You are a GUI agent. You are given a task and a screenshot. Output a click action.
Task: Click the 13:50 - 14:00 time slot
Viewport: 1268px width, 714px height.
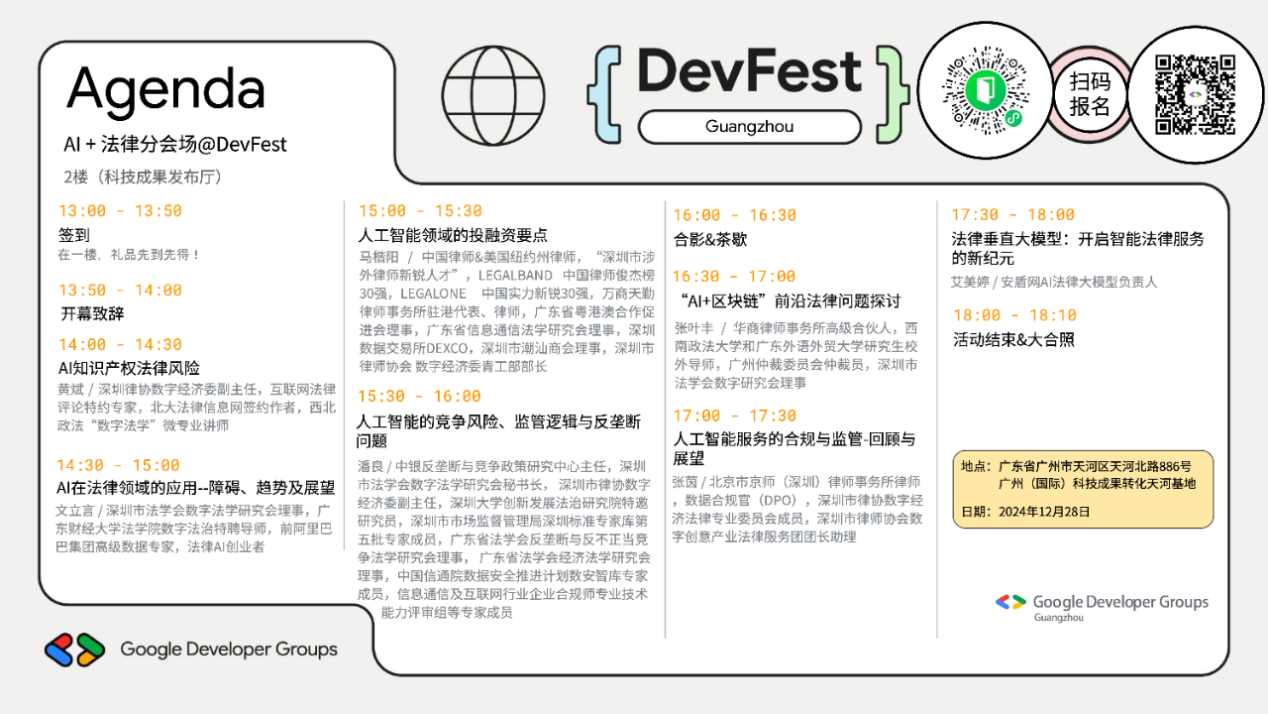pos(120,290)
